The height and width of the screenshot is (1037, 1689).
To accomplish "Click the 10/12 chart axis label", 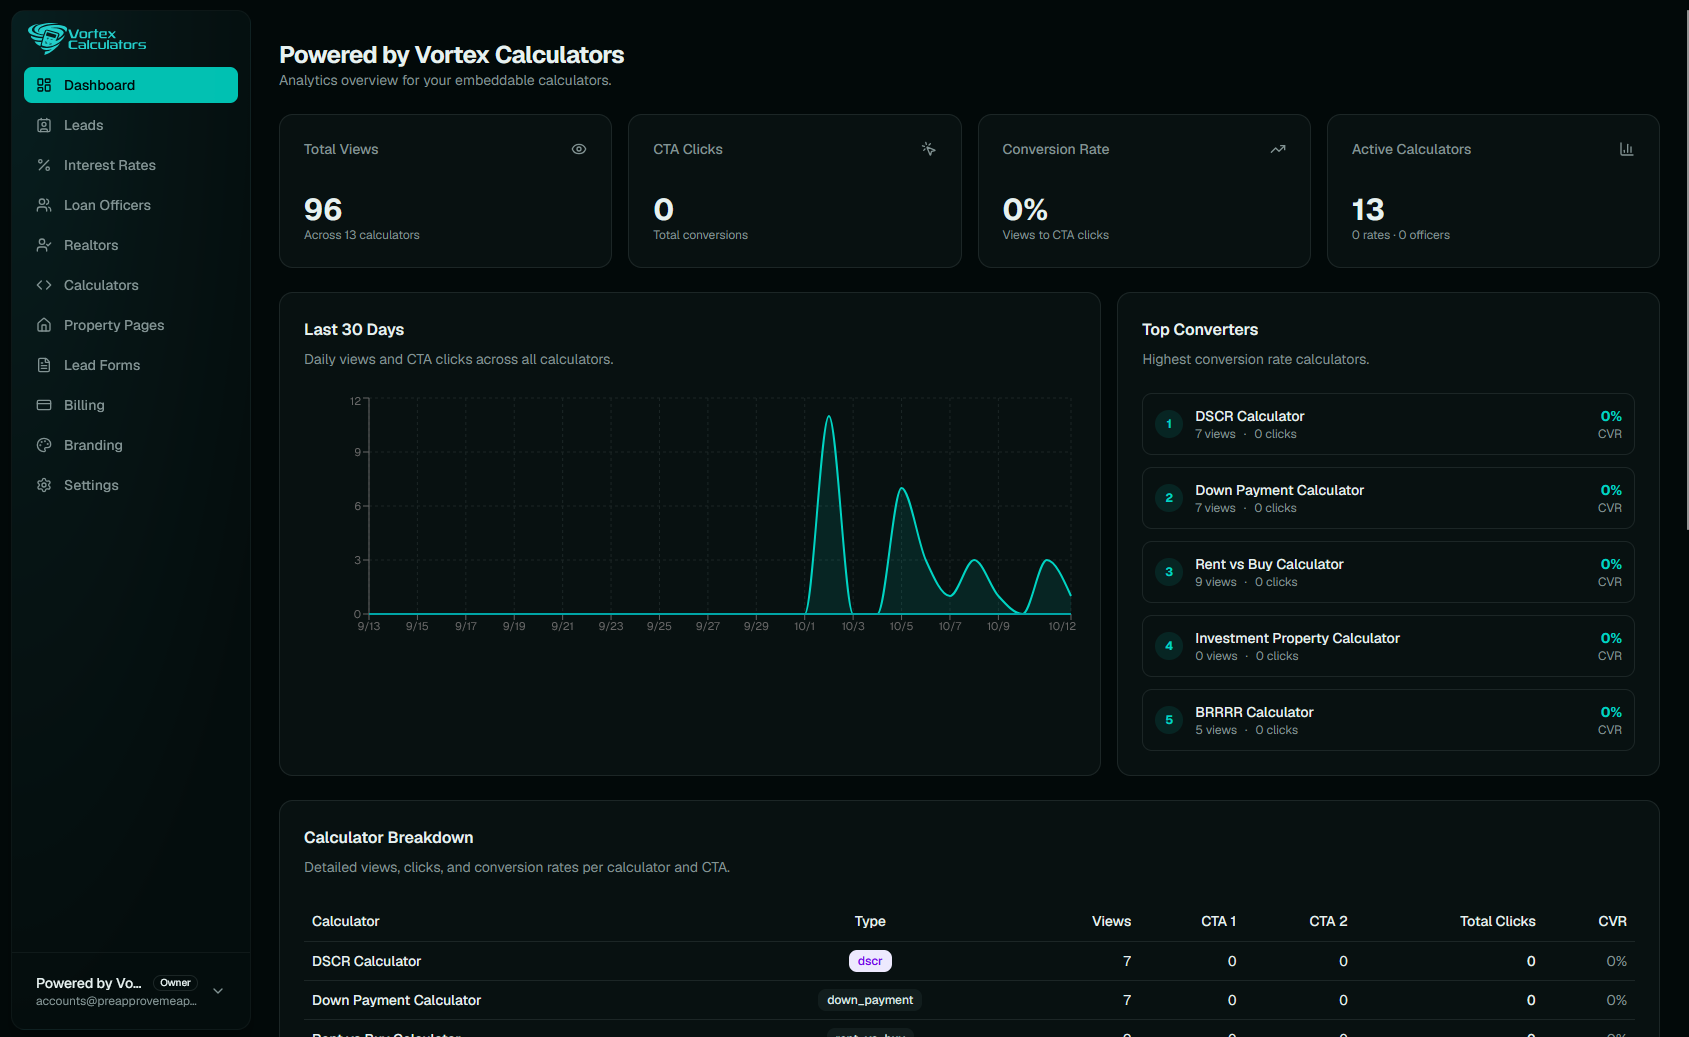I will click(x=1062, y=626).
